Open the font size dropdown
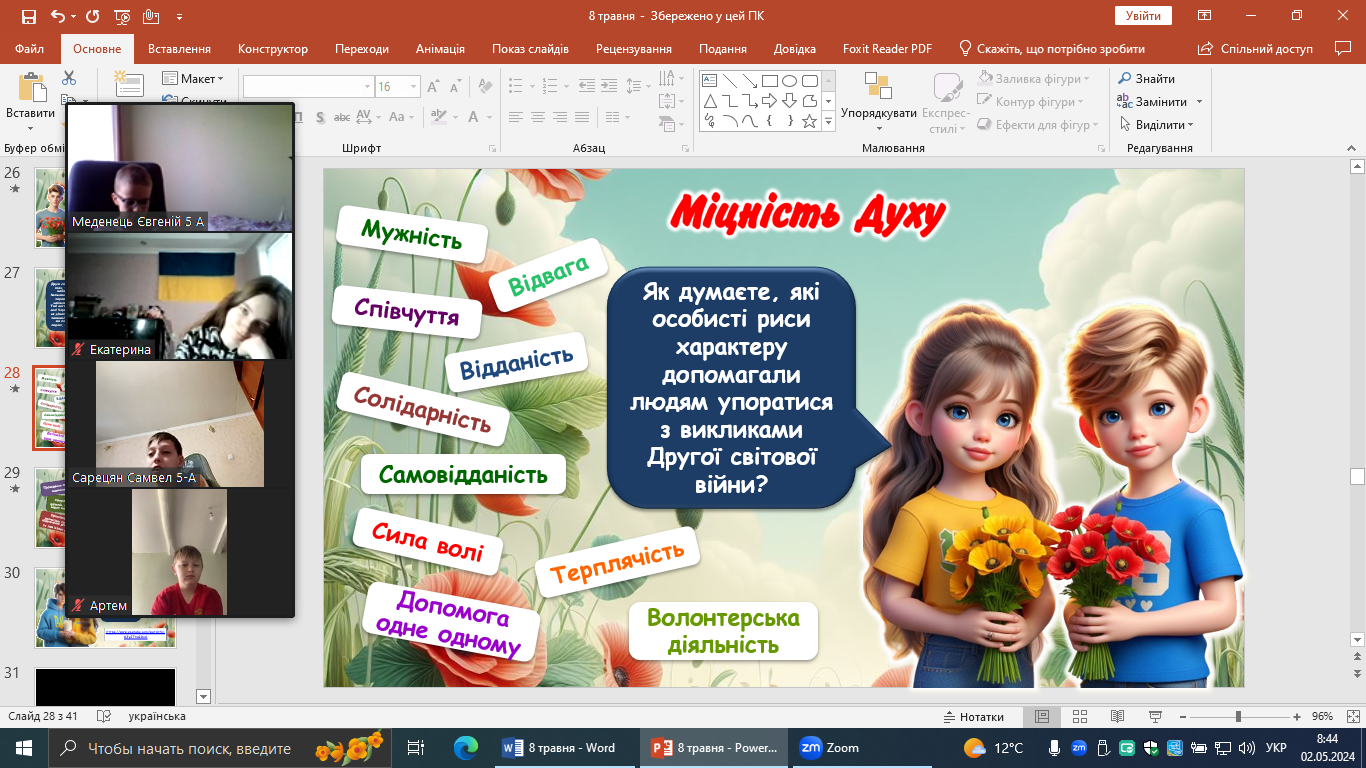The width and height of the screenshot is (1366, 768). tap(414, 87)
